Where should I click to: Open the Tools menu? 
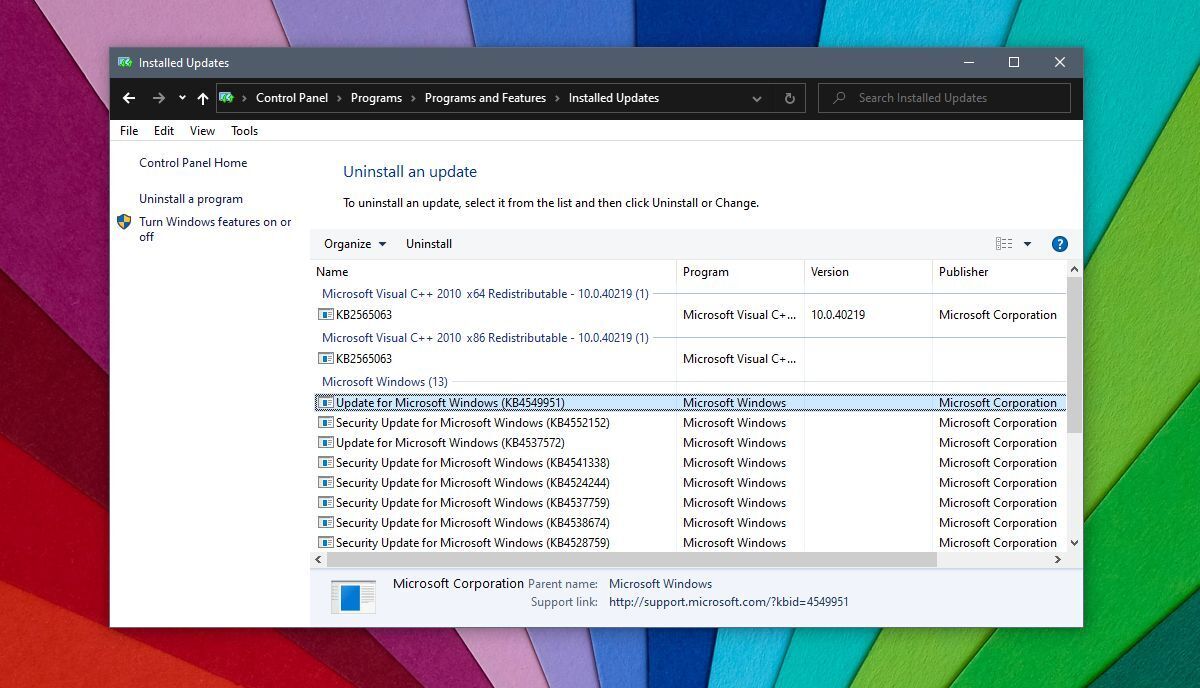[244, 131]
